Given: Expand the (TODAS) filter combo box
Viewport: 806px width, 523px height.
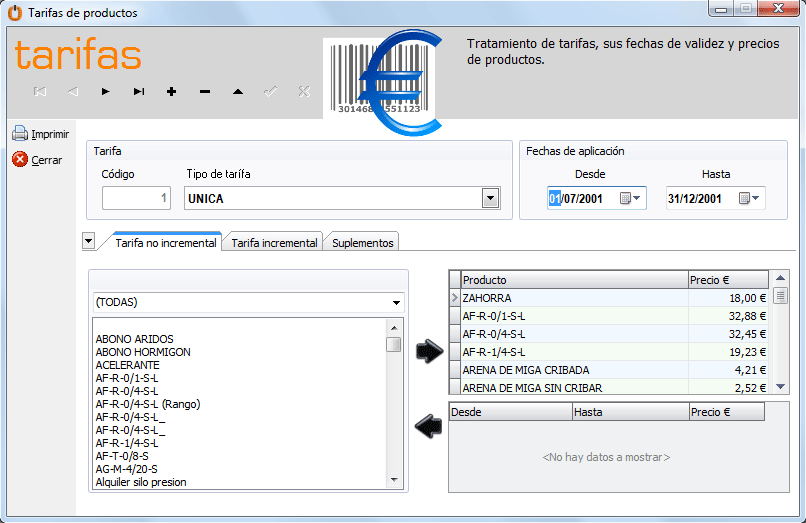Looking at the screenshot, I should 397,302.
